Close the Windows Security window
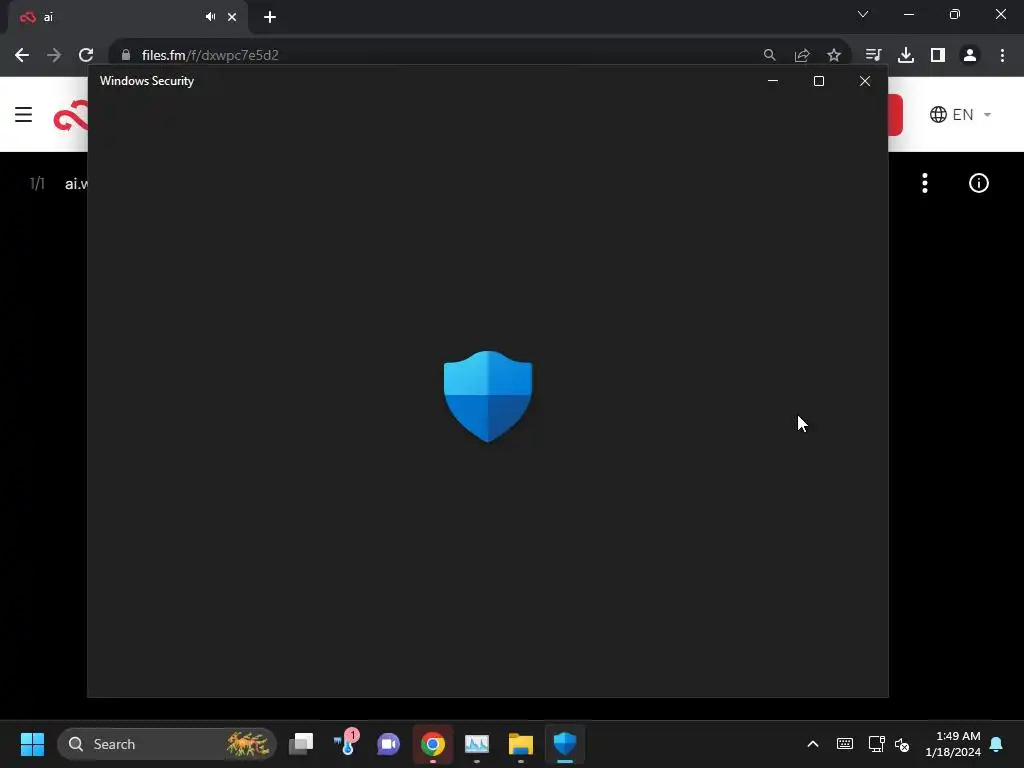This screenshot has height=768, width=1024. 865,81
